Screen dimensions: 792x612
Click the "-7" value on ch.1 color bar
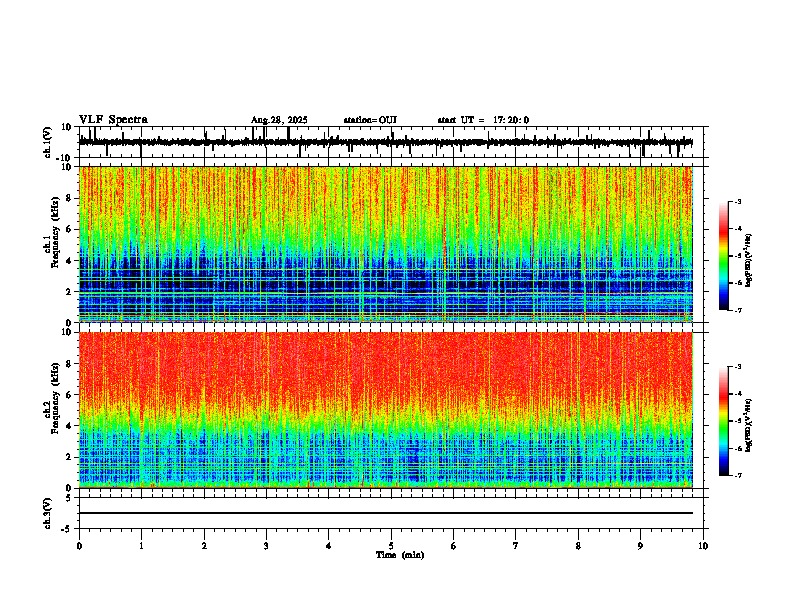coord(737,310)
